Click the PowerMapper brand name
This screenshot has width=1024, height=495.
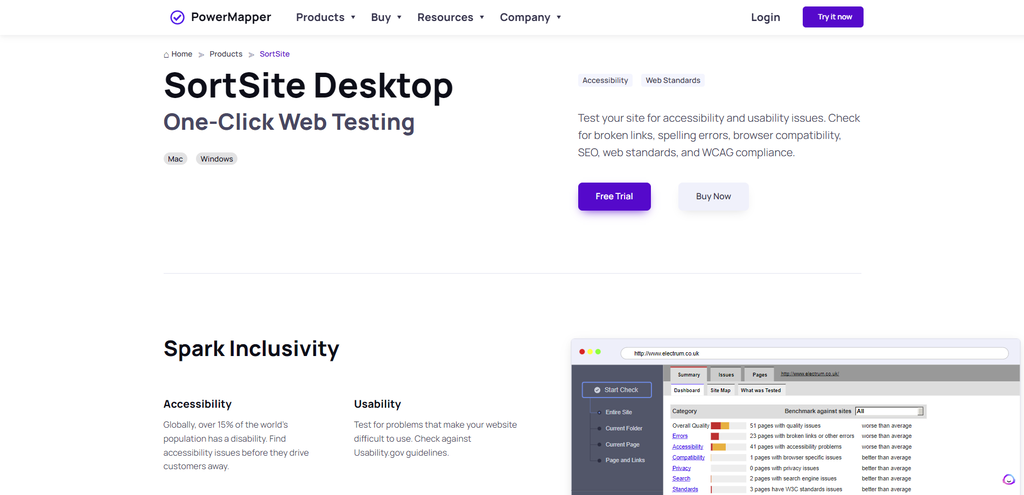tap(231, 17)
